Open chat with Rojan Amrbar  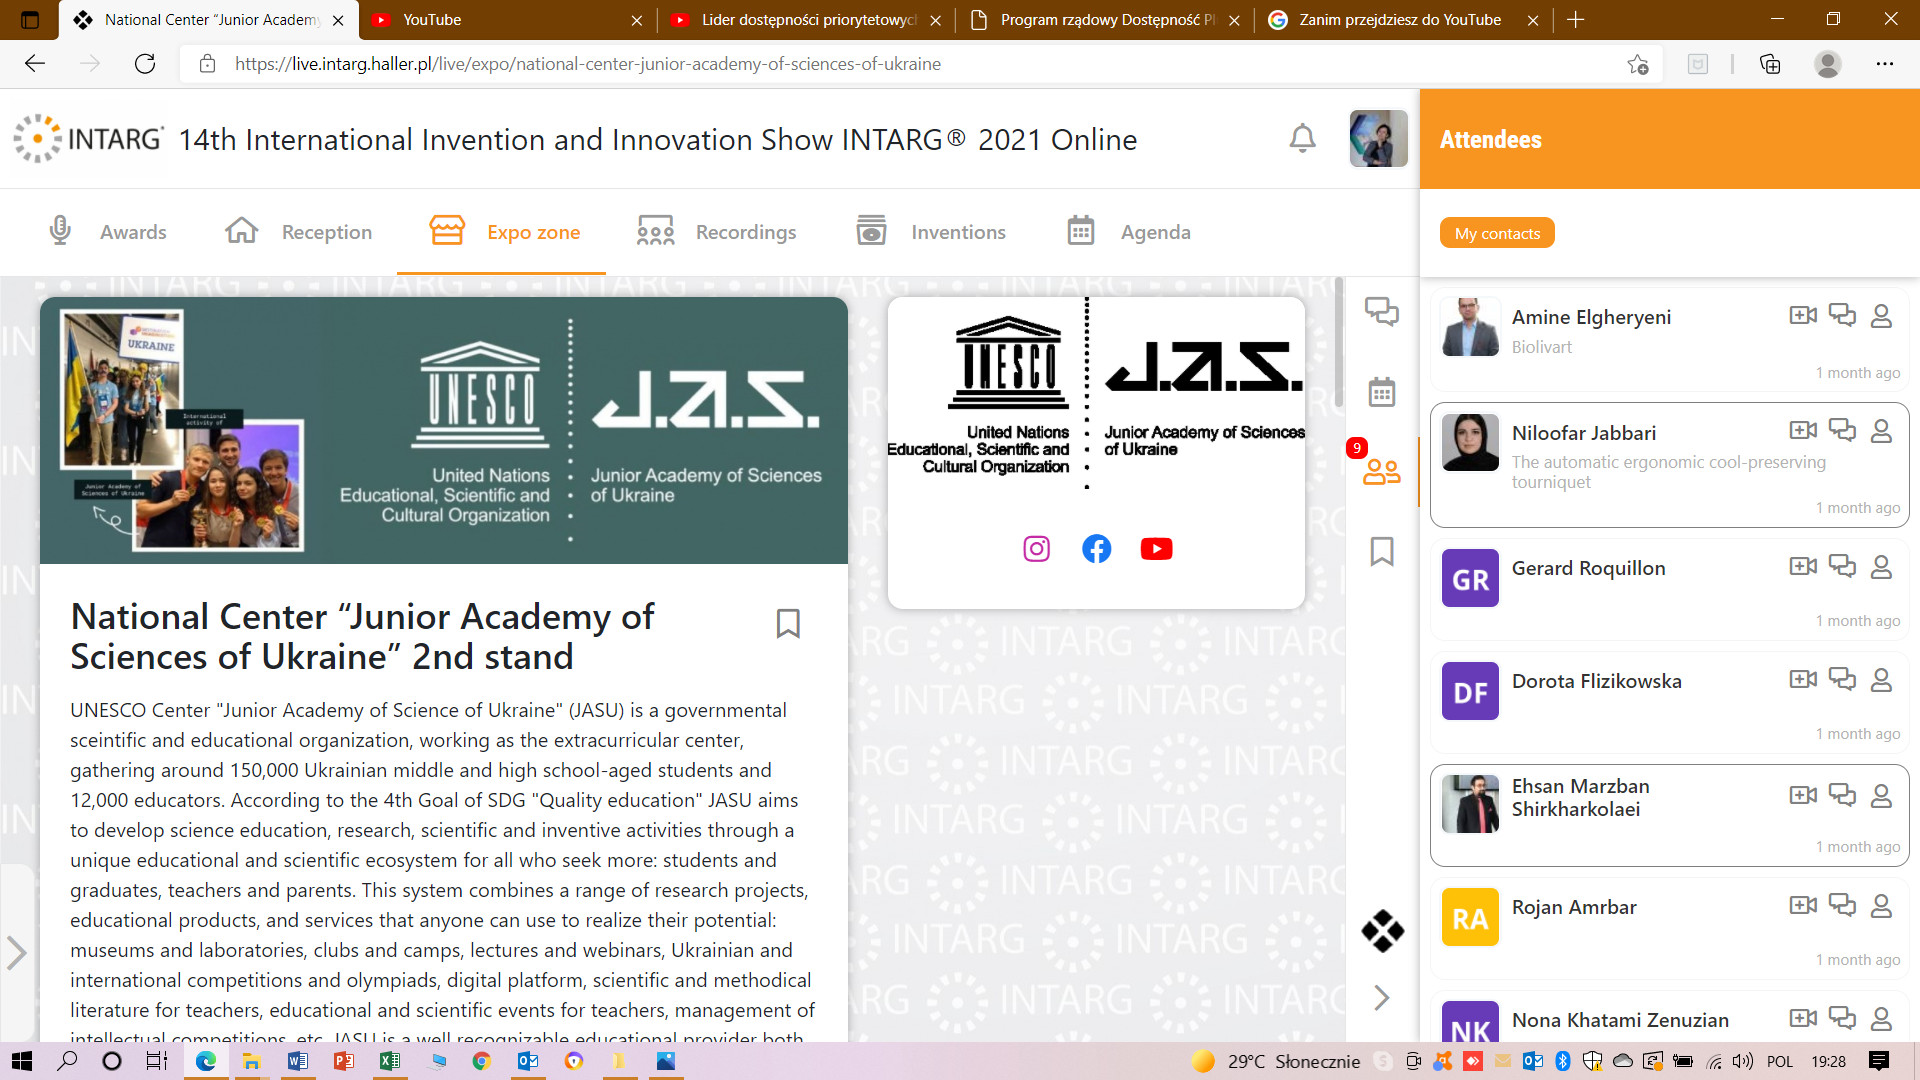[x=1842, y=905]
